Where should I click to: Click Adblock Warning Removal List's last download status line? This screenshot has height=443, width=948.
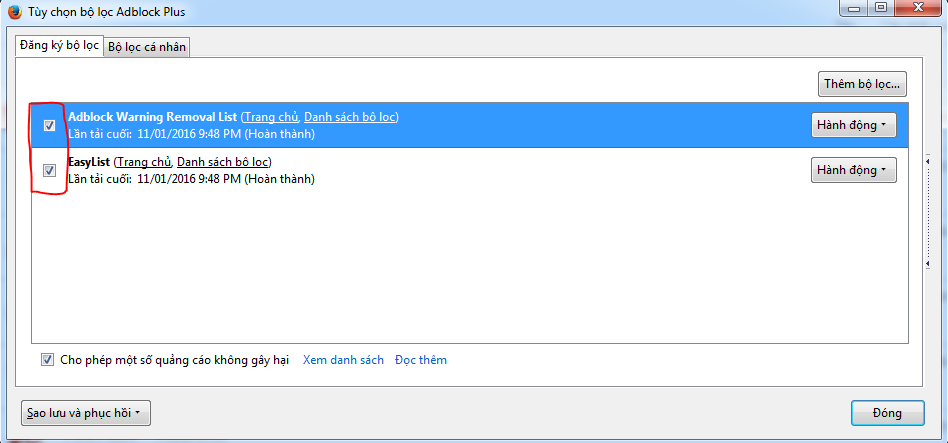tap(191, 134)
